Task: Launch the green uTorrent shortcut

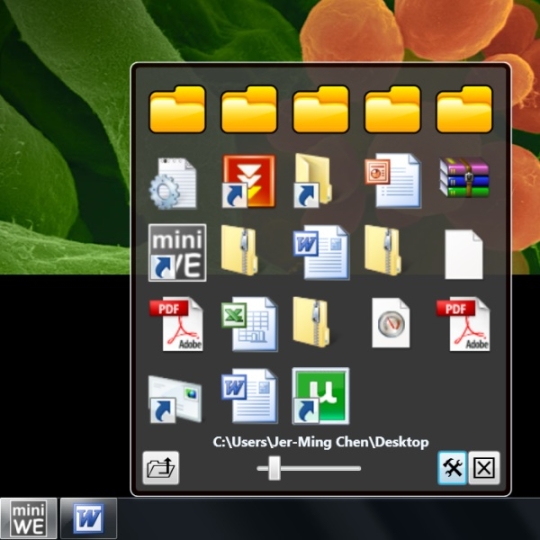Action: click(321, 396)
